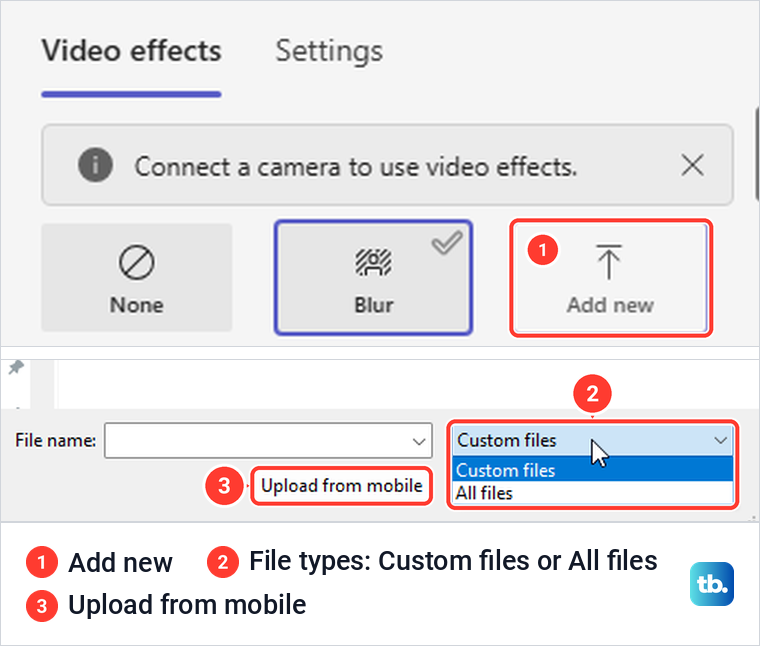Click the Add new upload arrow icon
The image size is (760, 646).
(609, 262)
